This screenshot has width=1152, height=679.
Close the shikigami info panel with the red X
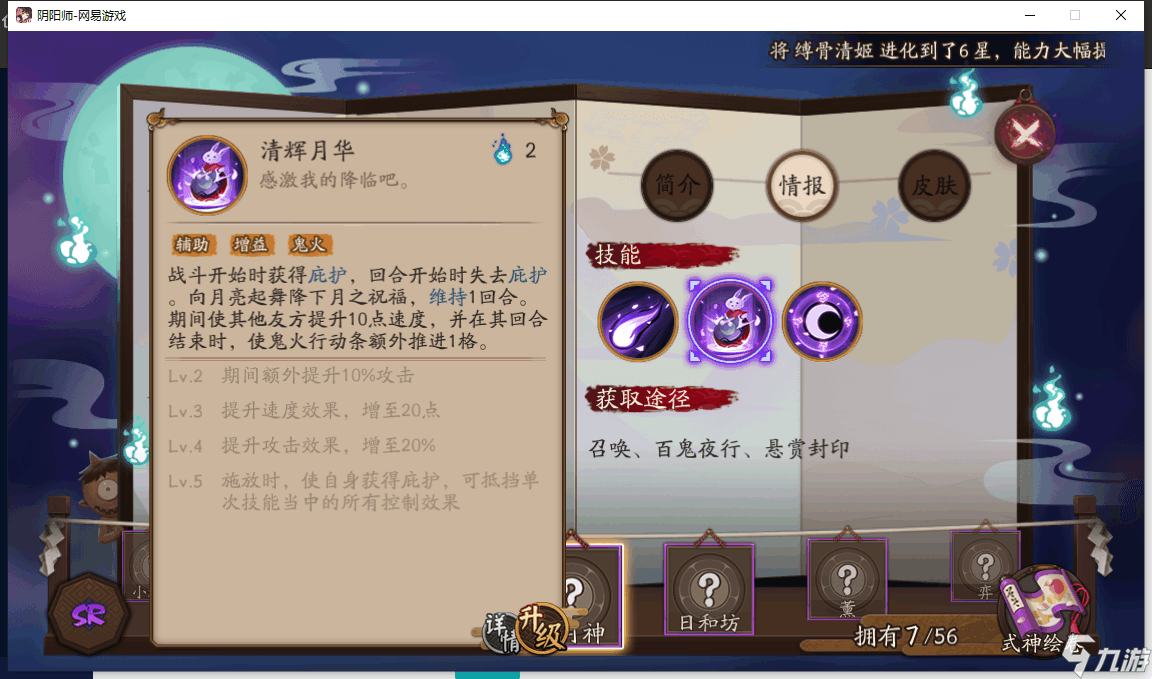coord(1025,134)
